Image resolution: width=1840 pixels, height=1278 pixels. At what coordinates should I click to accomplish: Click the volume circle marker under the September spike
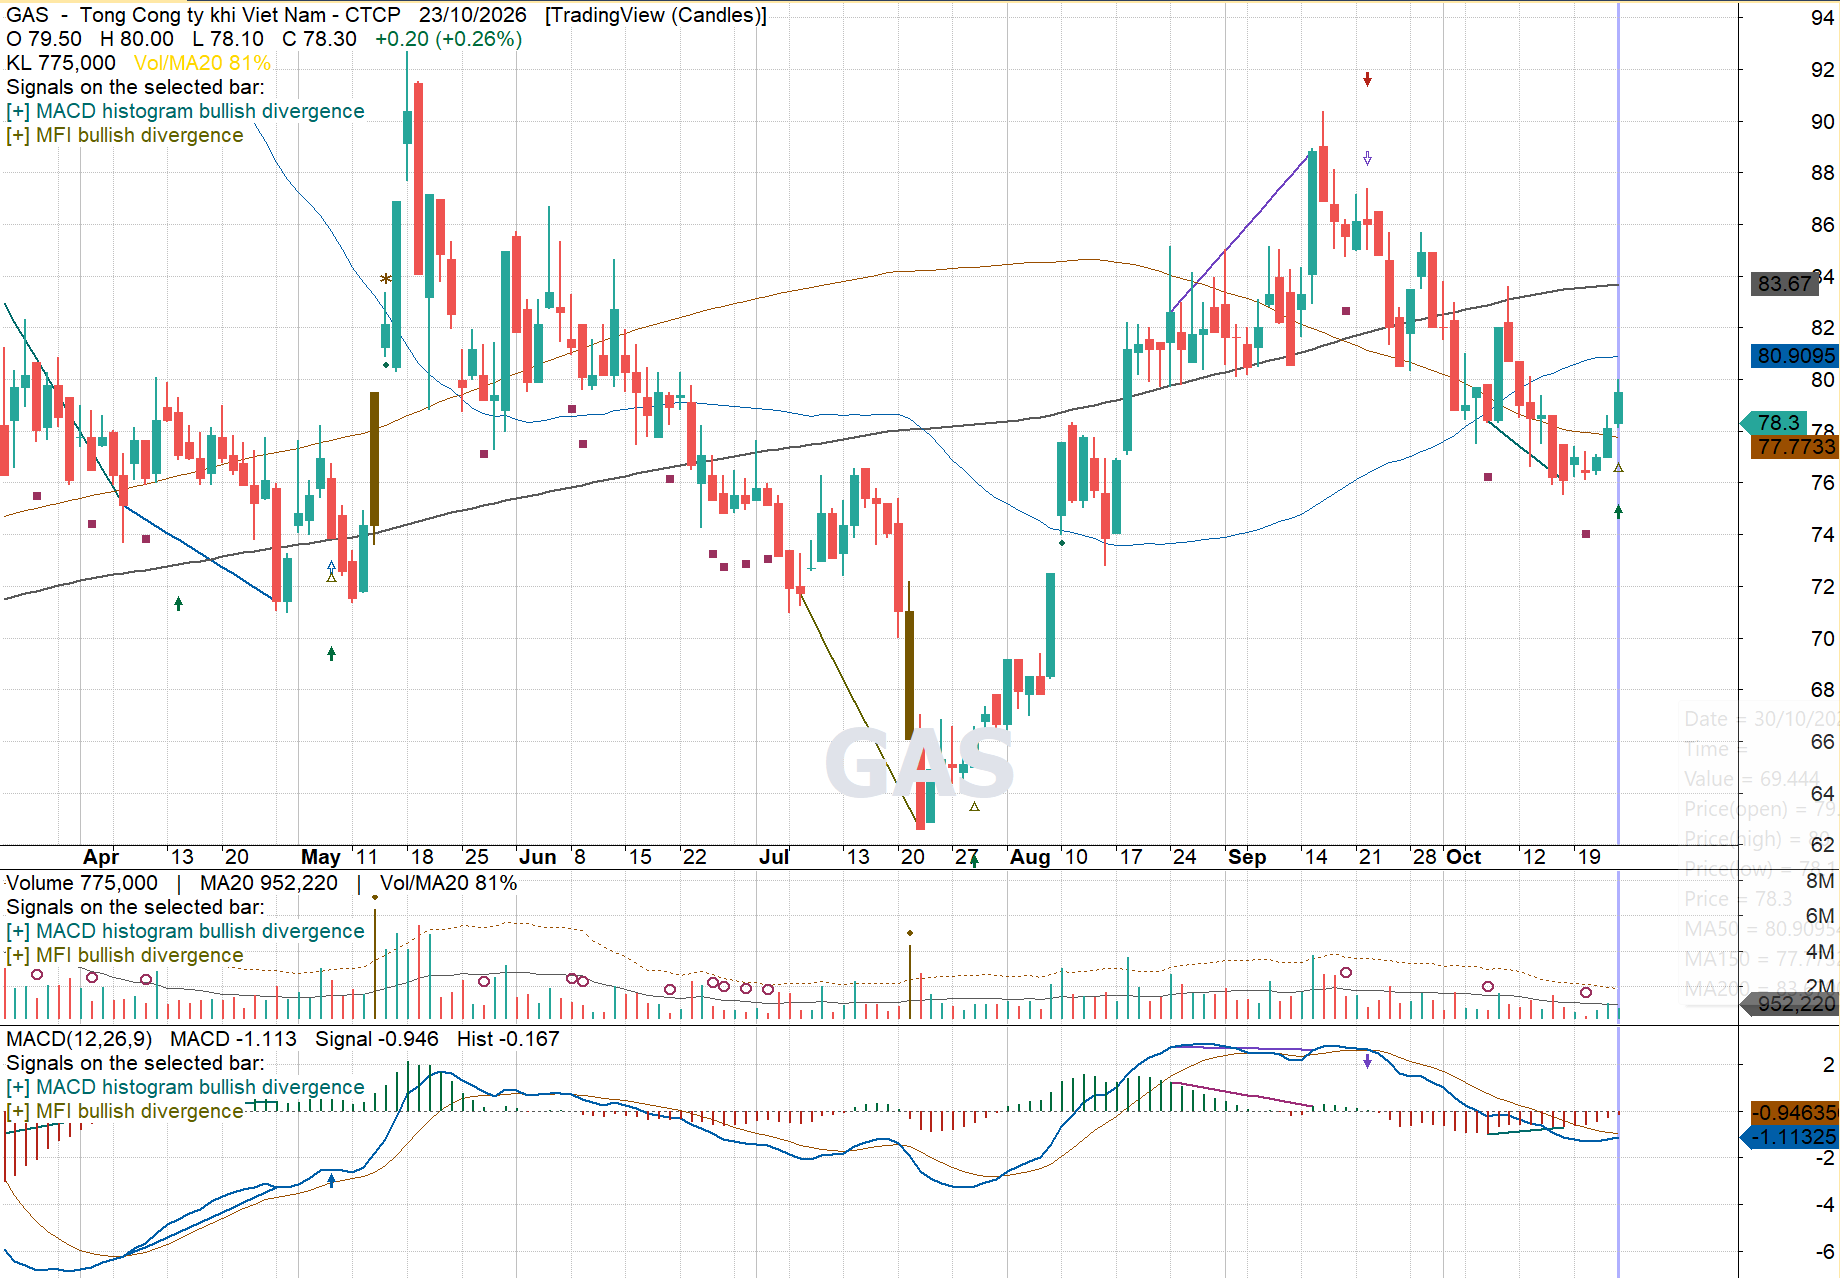pos(1346,972)
